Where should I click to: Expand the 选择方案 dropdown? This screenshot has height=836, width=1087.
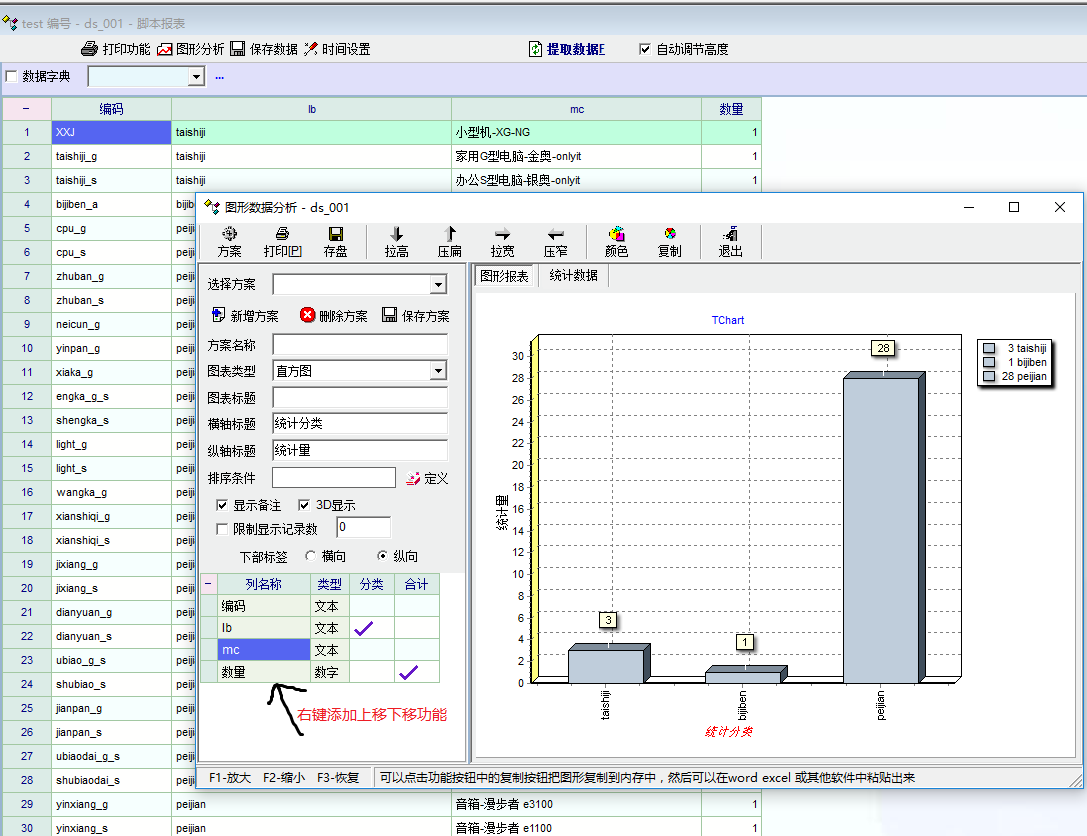[437, 286]
